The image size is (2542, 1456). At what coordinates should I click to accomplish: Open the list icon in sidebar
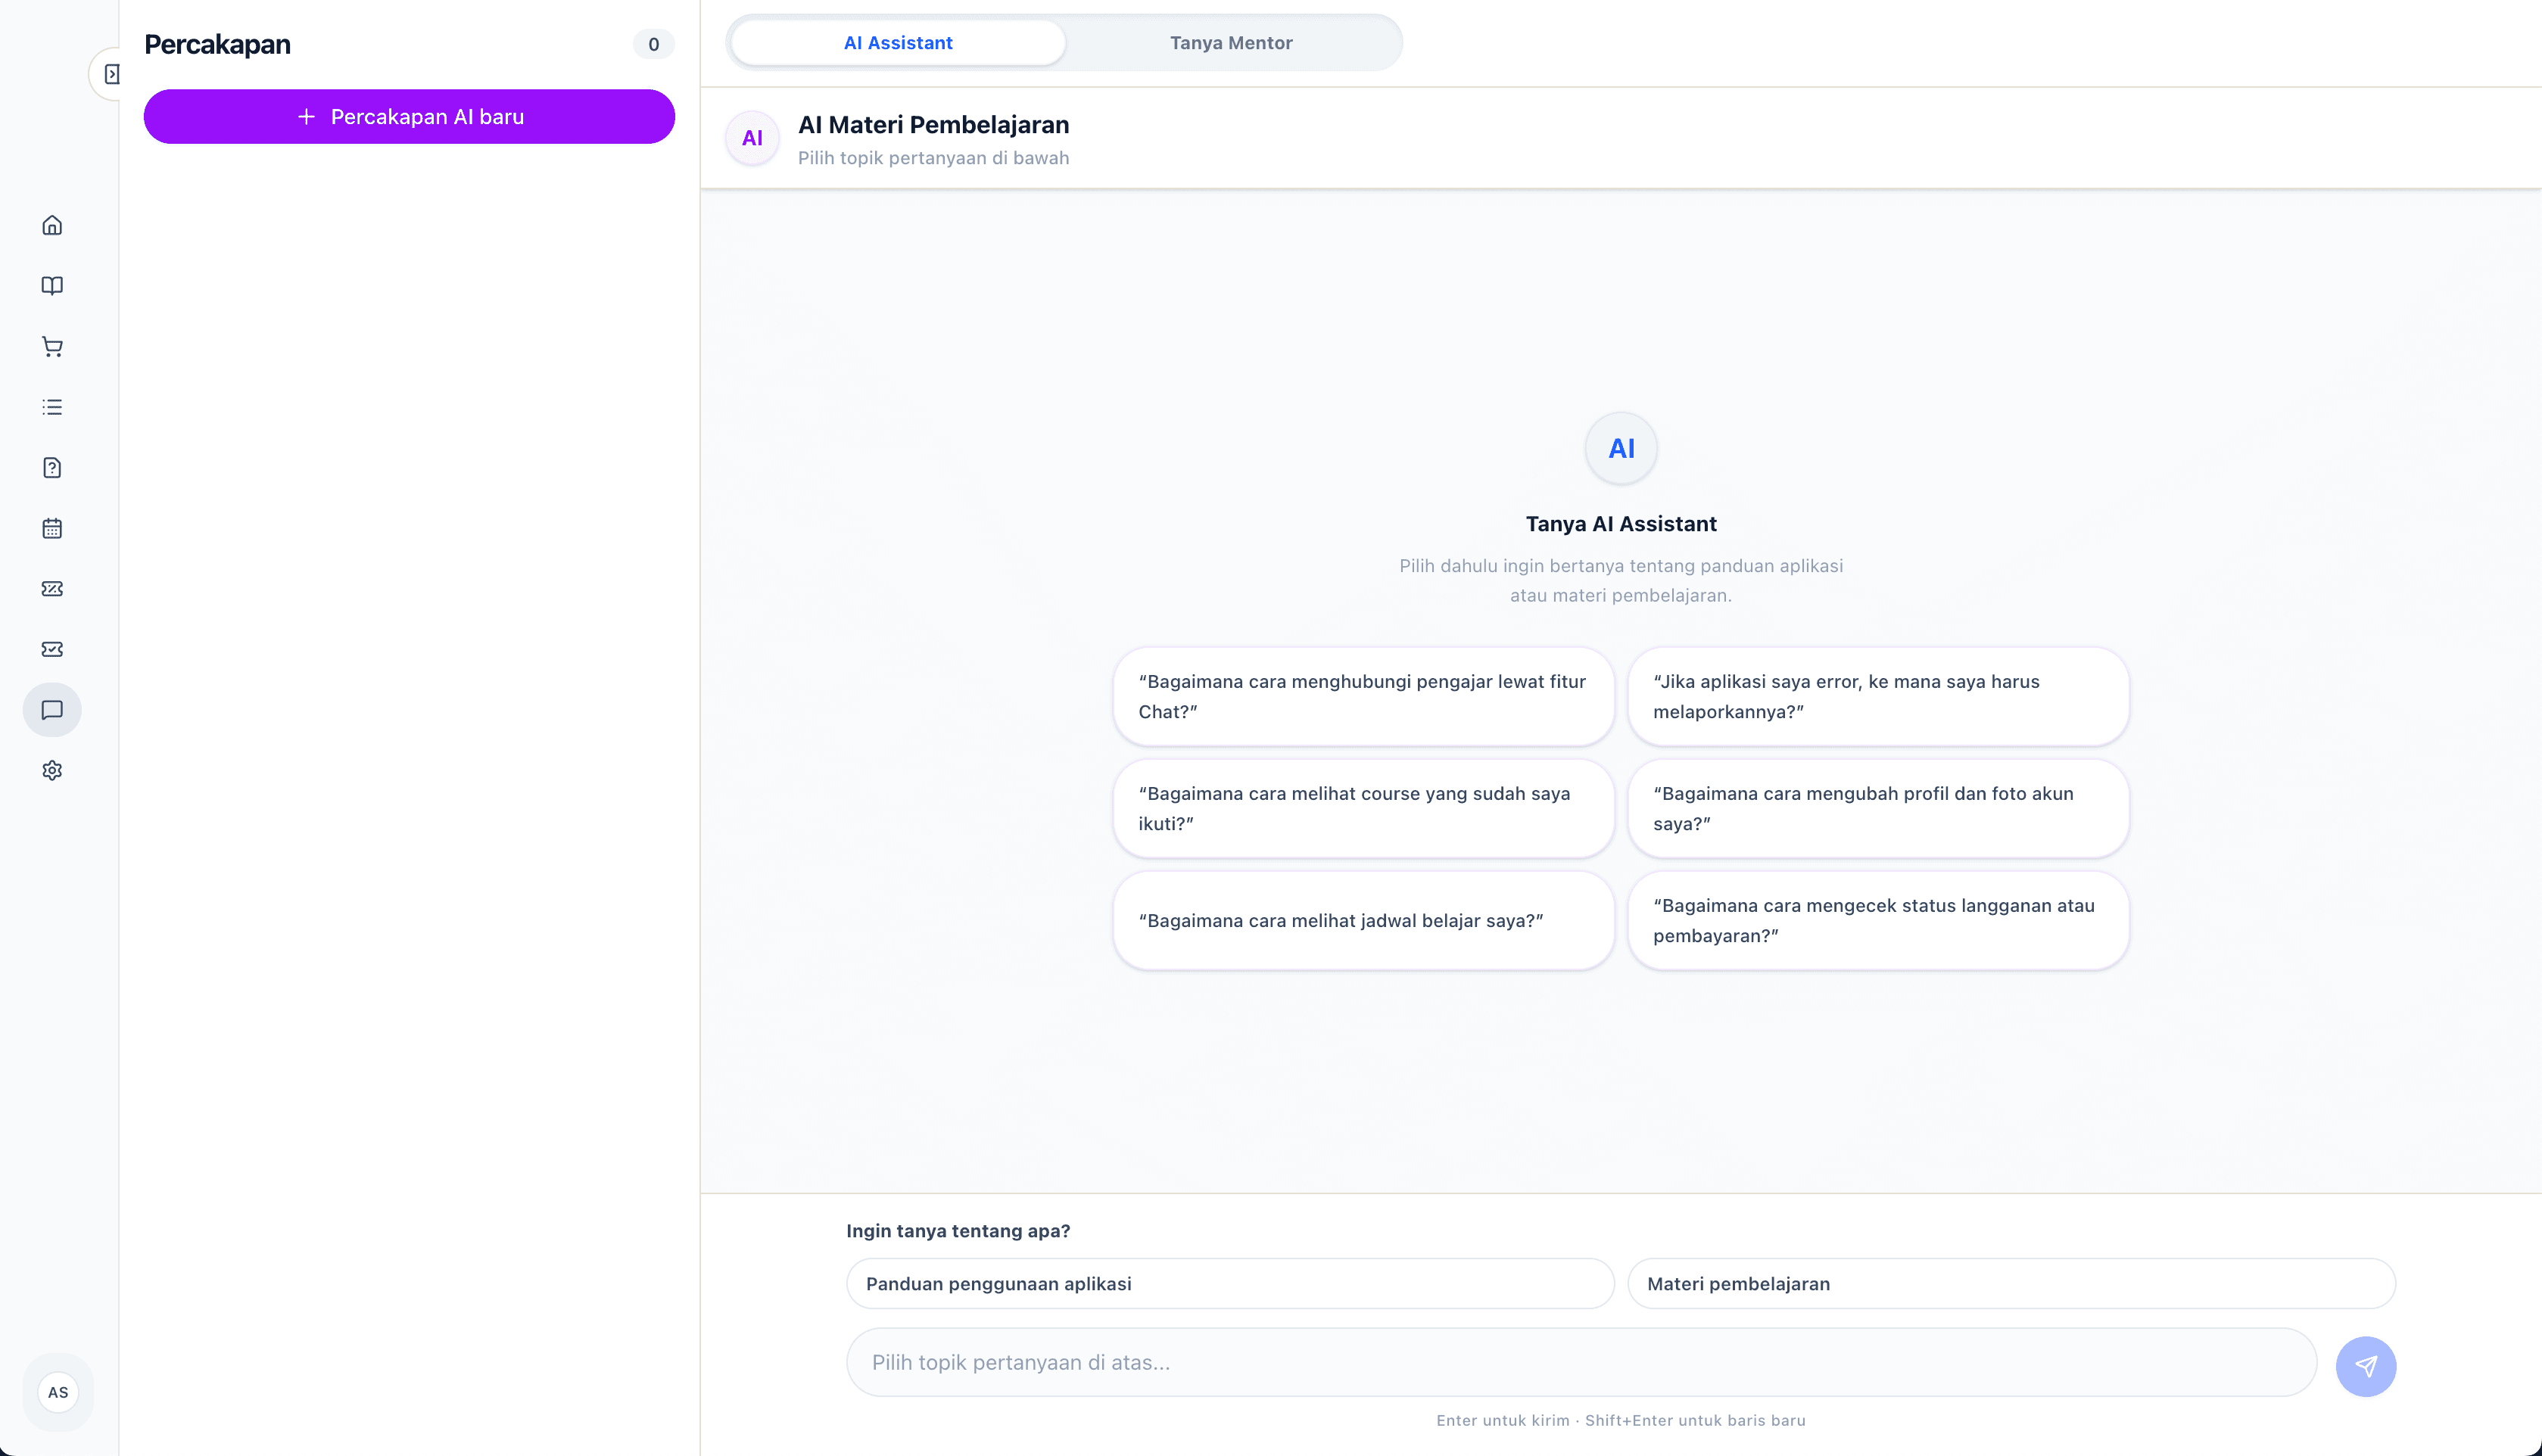(52, 407)
